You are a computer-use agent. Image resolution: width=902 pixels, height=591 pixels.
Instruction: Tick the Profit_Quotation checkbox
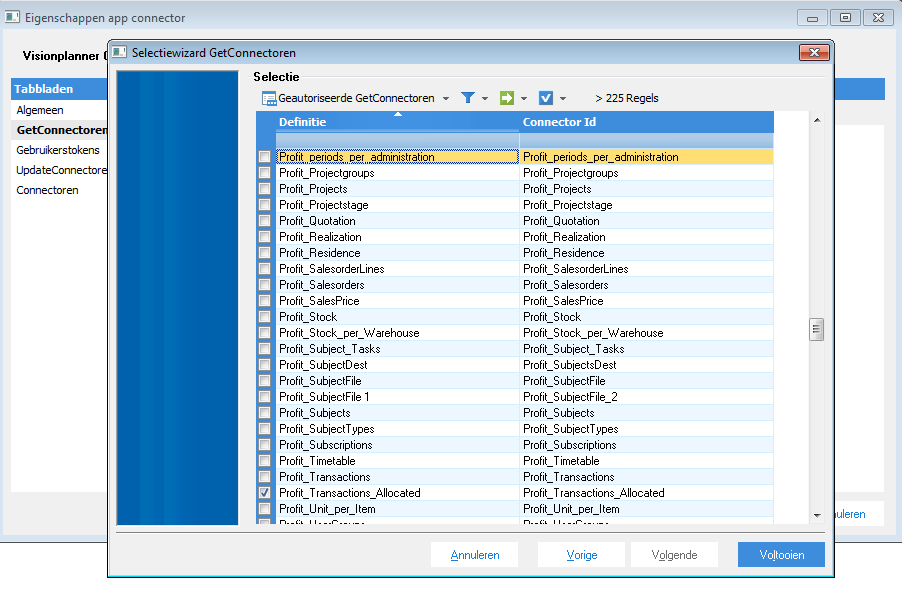click(x=265, y=220)
